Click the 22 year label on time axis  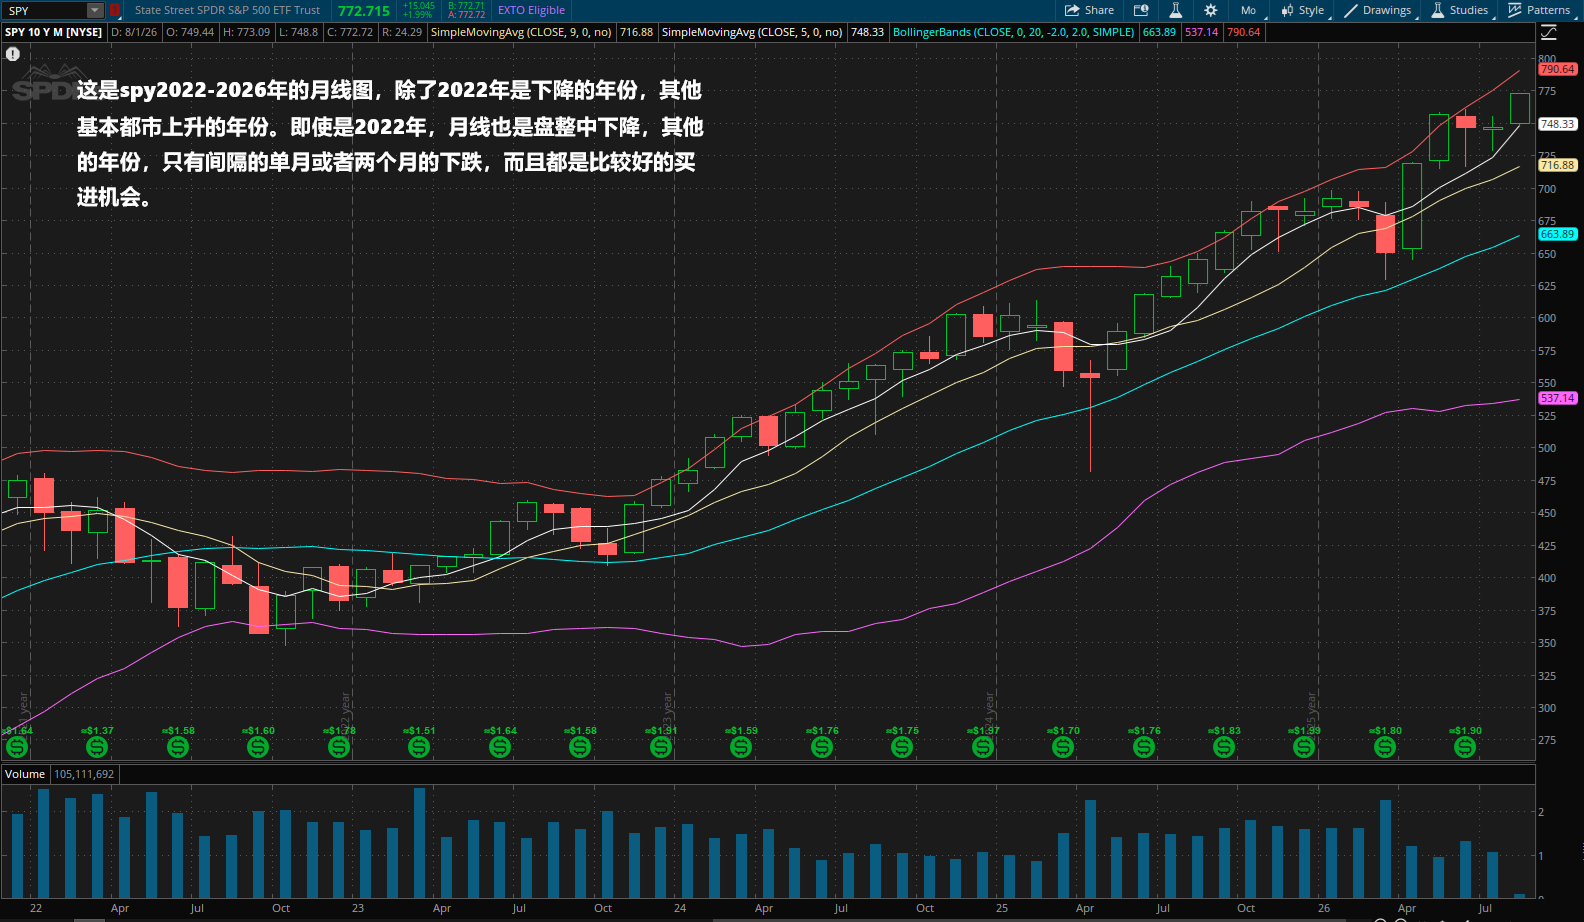[x=36, y=908]
